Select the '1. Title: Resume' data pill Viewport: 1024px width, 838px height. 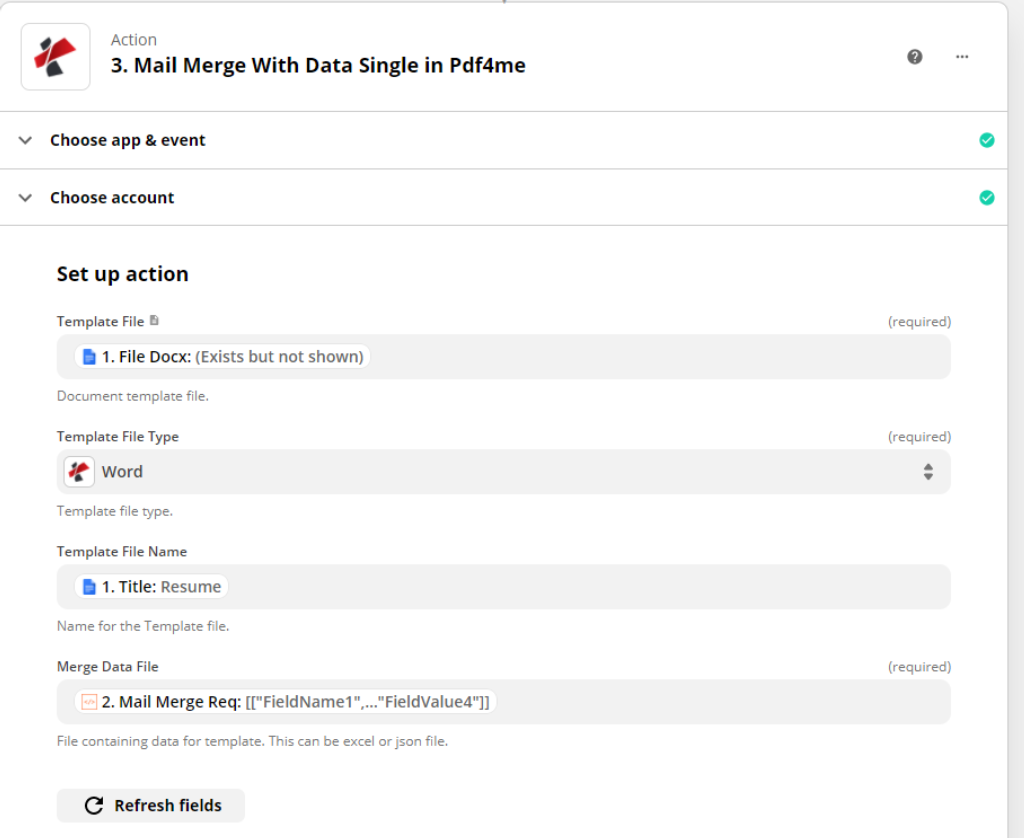click(160, 587)
